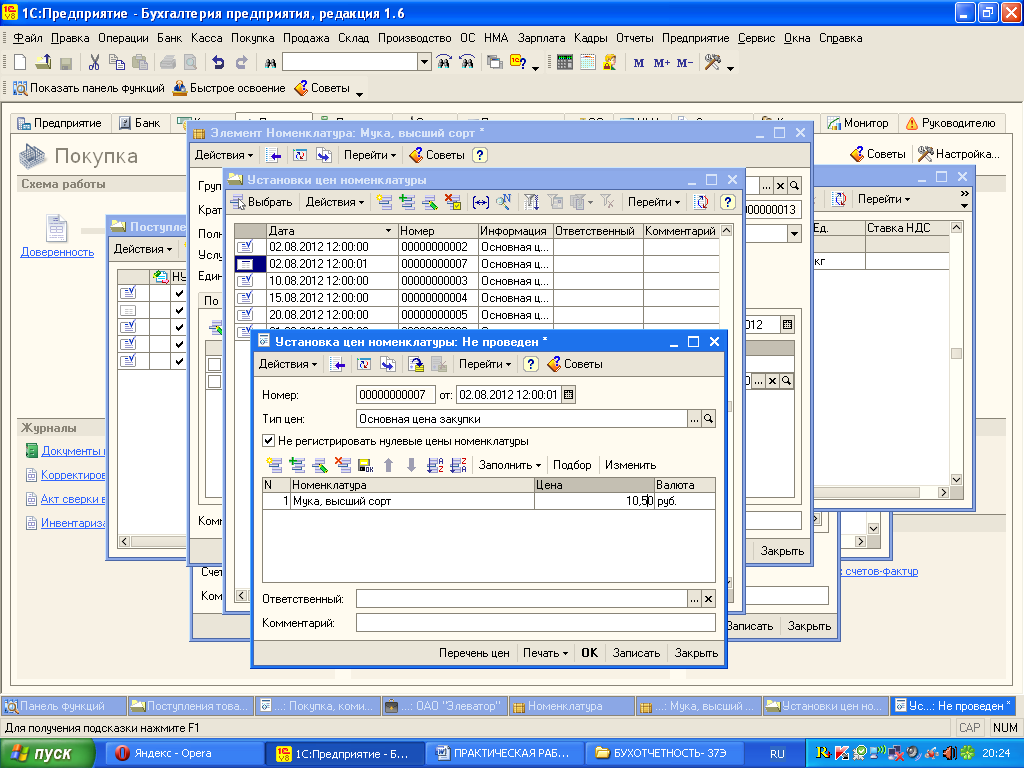
Task: Open the Покупка menu
Action: click(x=253, y=38)
